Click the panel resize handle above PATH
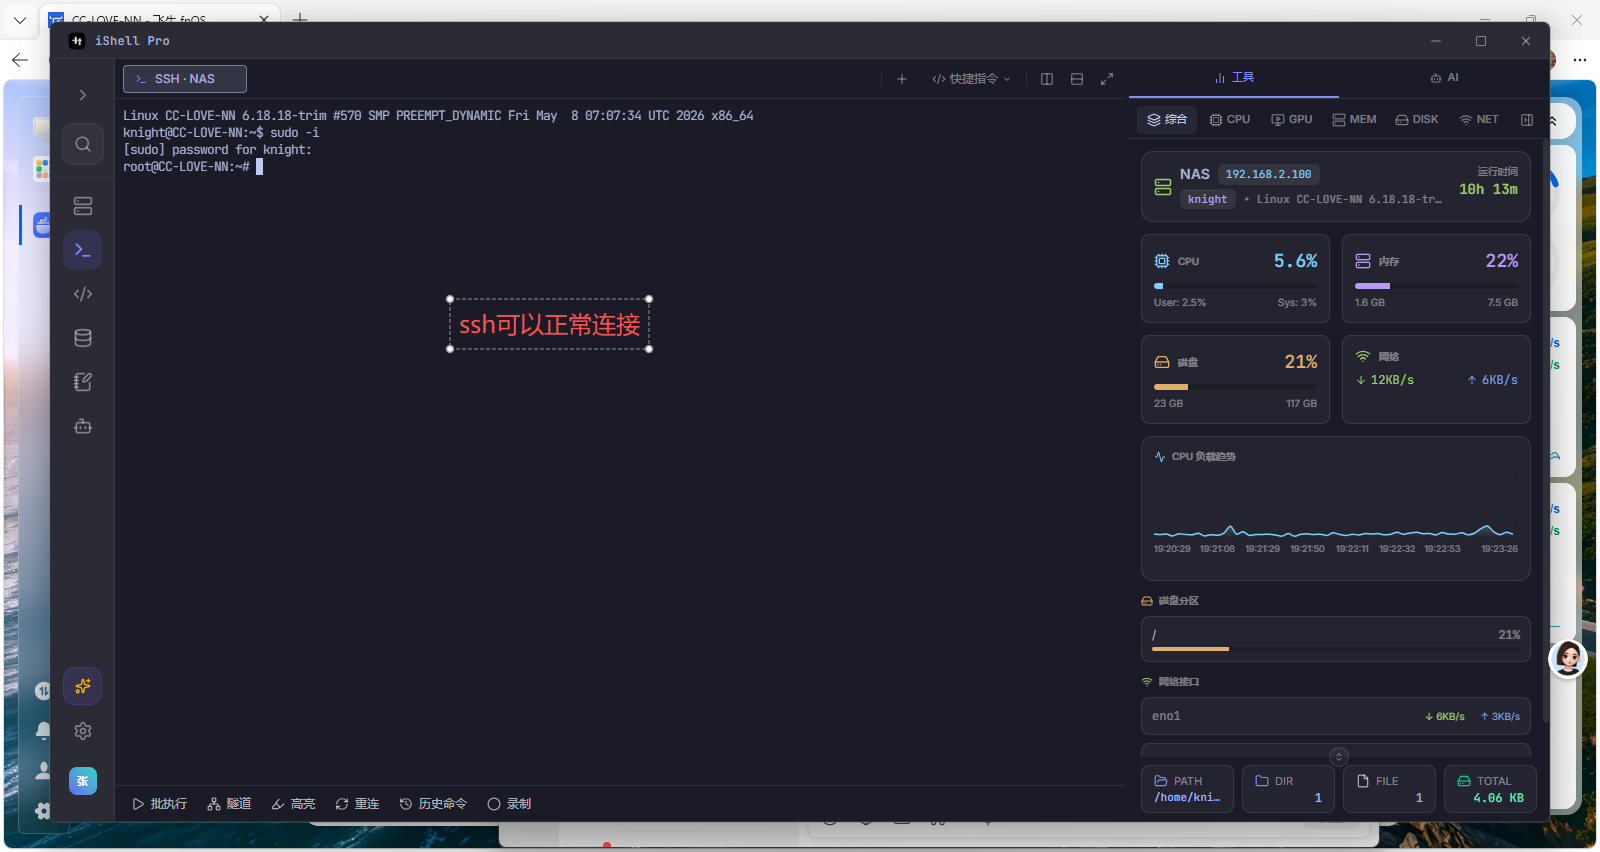The height and width of the screenshot is (852, 1600). [1339, 757]
